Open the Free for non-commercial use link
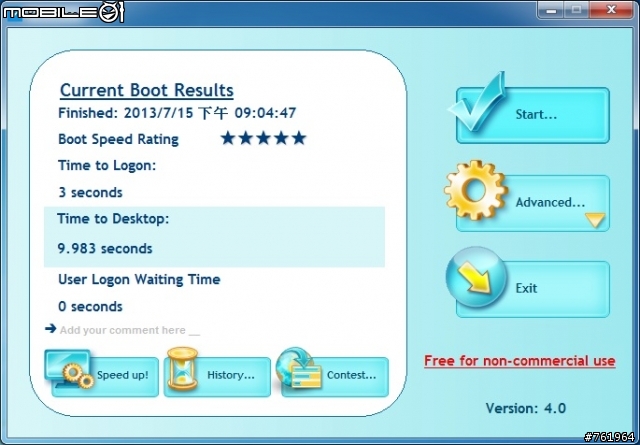 (520, 361)
